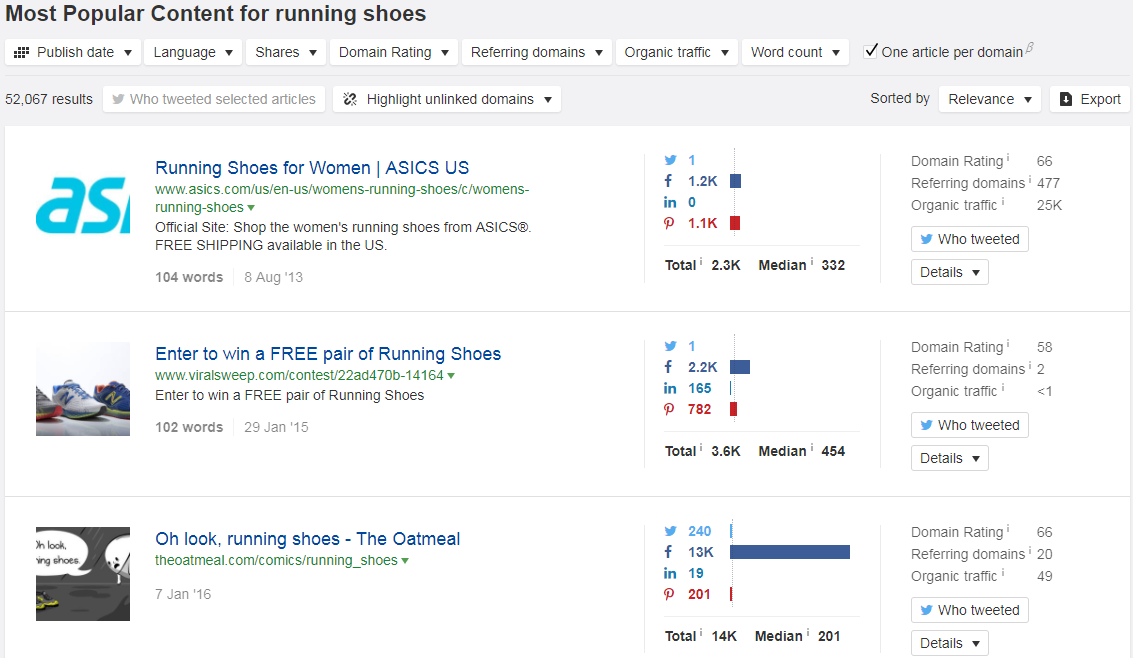1133x658 pixels.
Task: Click info icon beside The Oatmeal Domain Rating
Action: tap(1008, 529)
